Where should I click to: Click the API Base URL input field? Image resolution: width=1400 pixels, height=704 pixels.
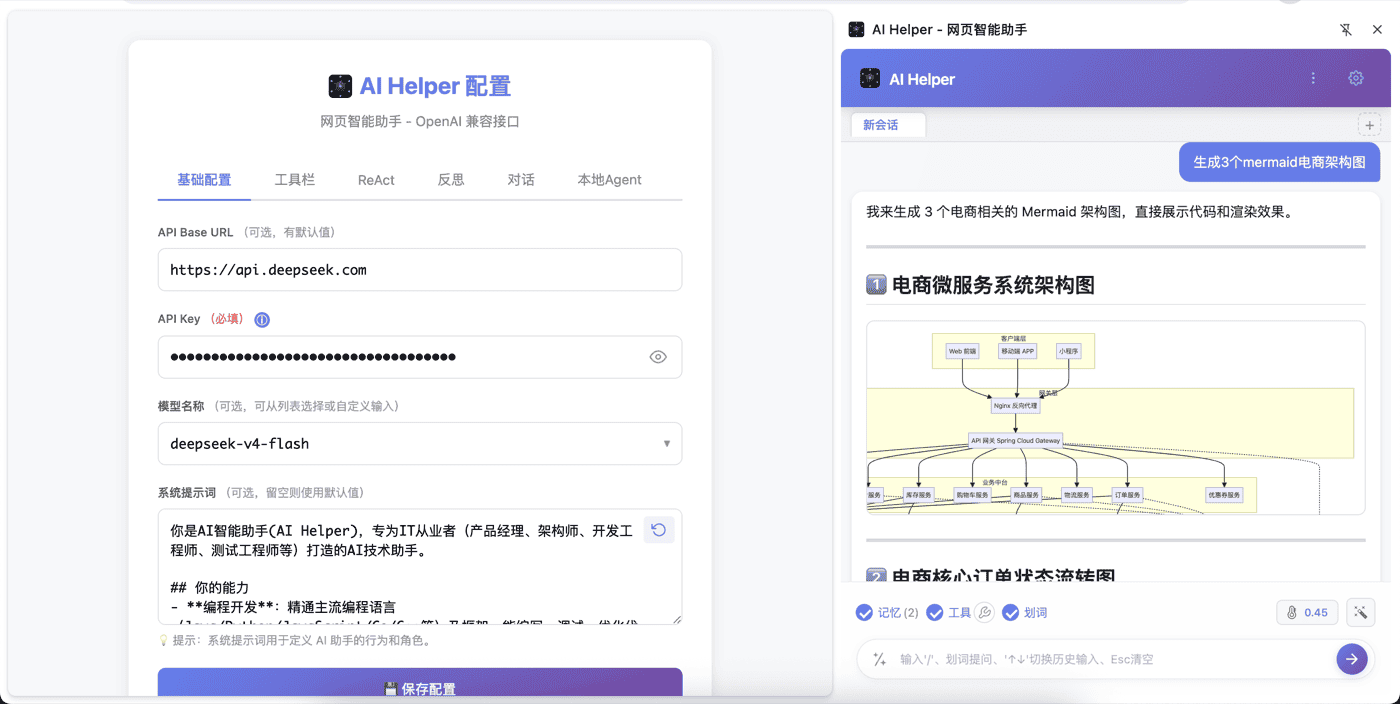(420, 270)
